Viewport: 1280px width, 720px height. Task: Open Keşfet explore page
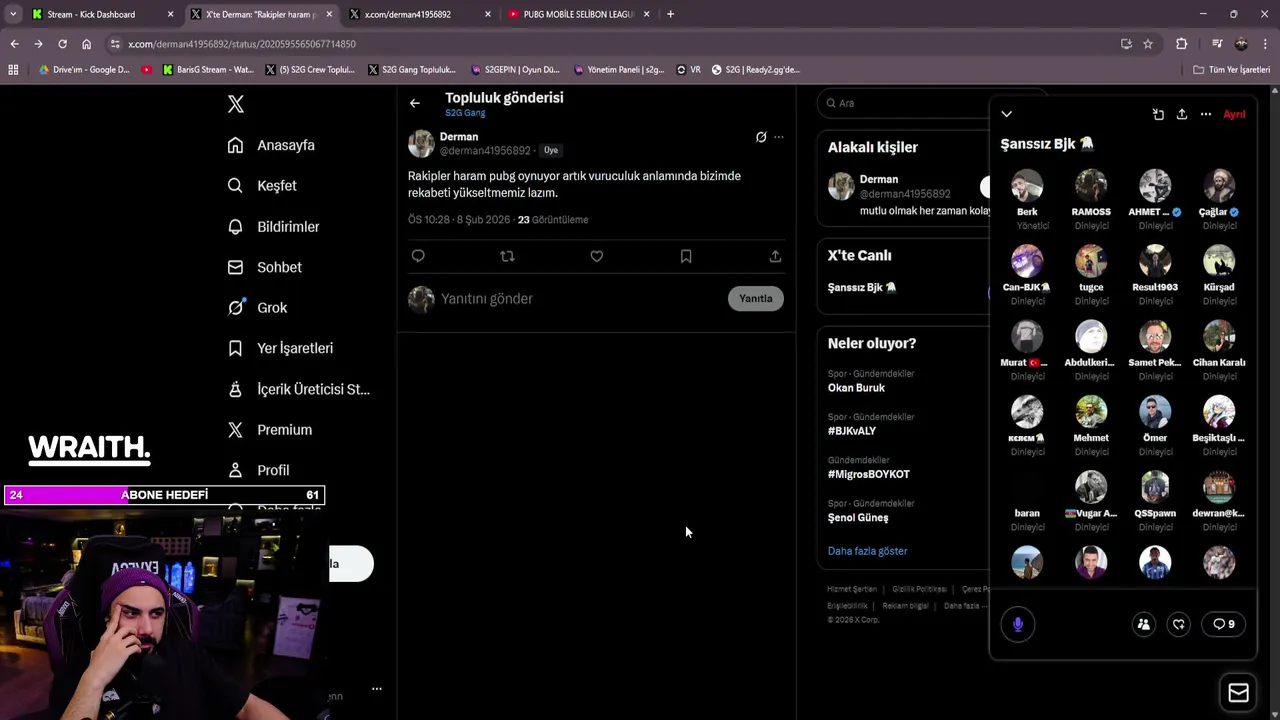click(x=262, y=186)
